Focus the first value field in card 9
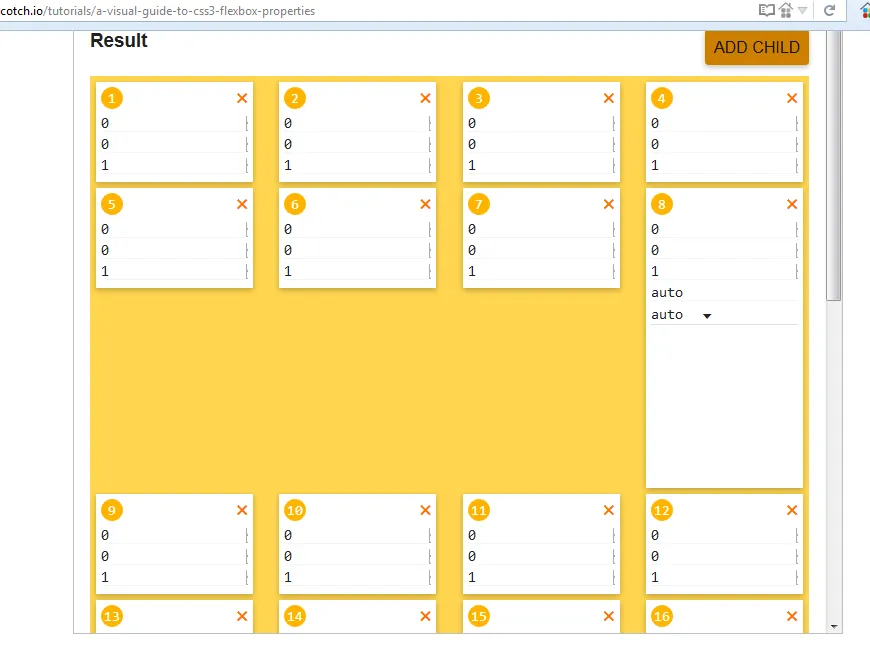The width and height of the screenshot is (870, 663). 174,535
